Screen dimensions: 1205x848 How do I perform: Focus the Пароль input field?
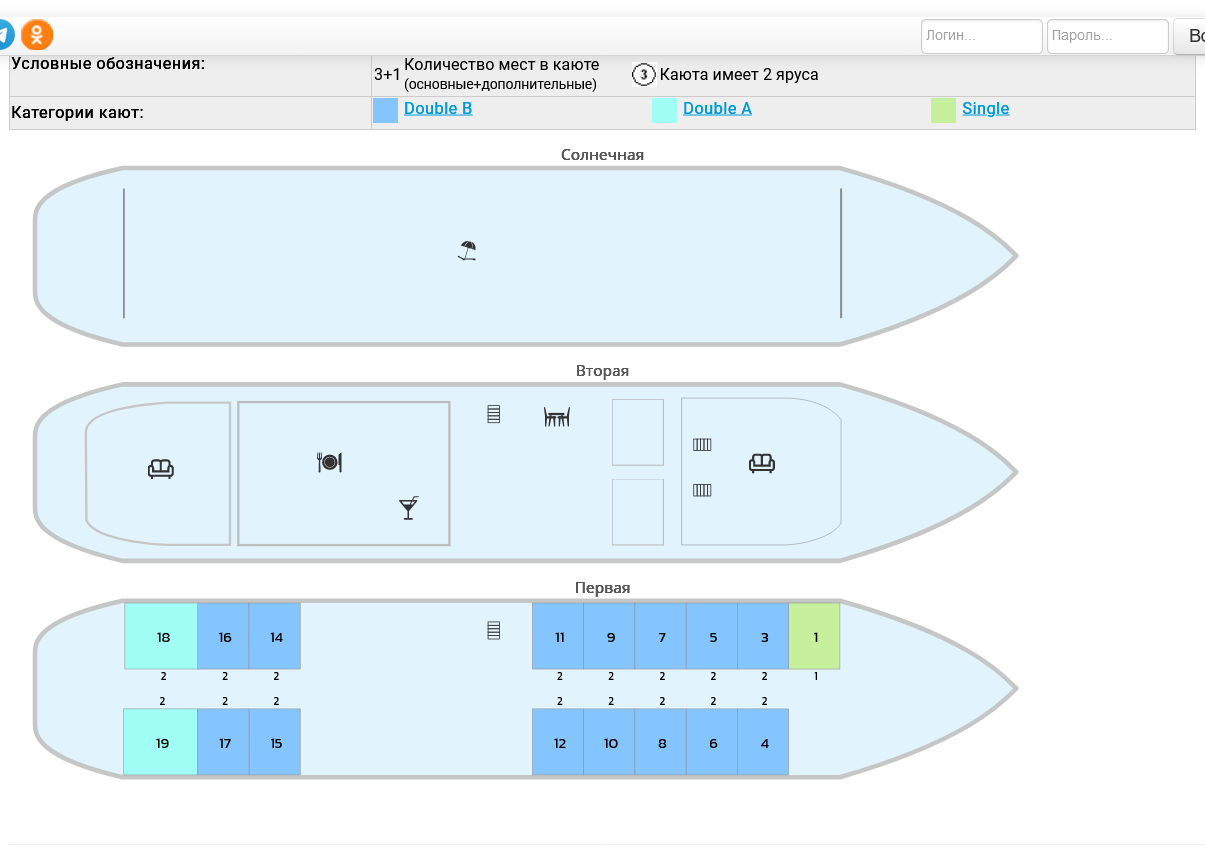(x=1107, y=36)
